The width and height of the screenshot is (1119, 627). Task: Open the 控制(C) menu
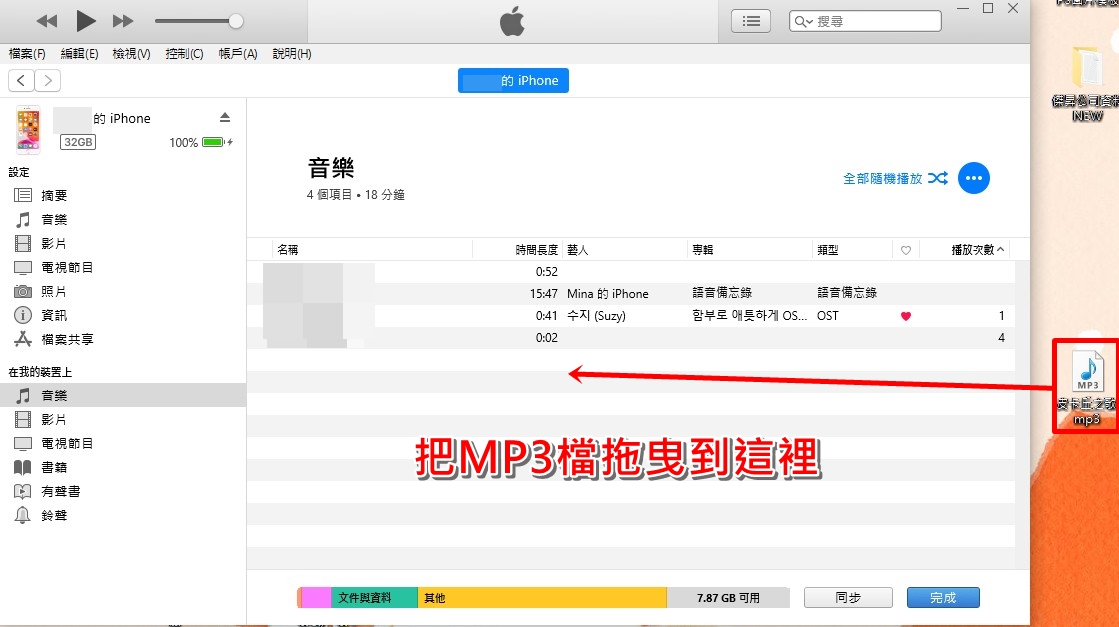pos(184,53)
